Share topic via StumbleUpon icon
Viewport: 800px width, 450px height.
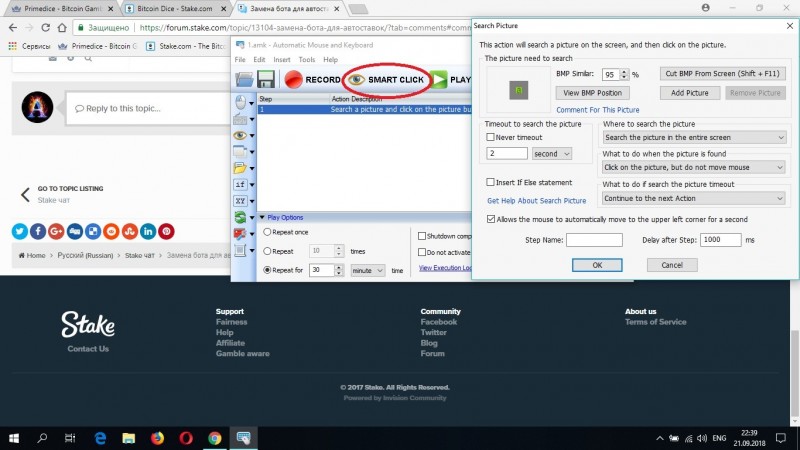(130, 231)
